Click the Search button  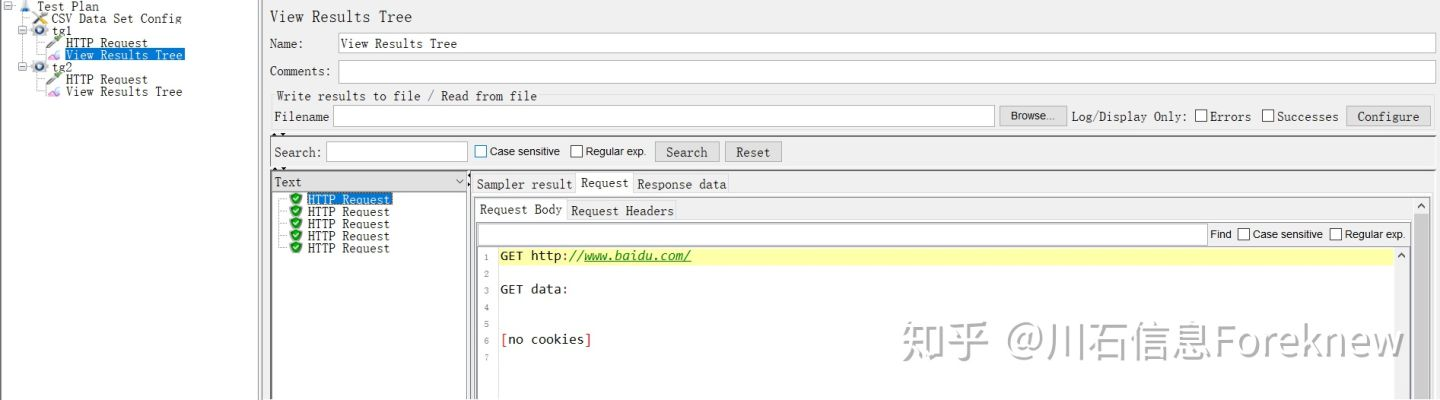click(686, 152)
